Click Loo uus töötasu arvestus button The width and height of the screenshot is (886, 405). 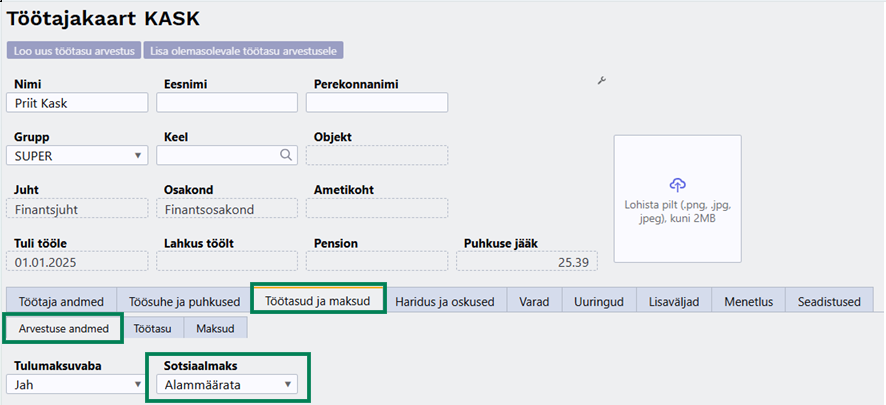pos(73,50)
